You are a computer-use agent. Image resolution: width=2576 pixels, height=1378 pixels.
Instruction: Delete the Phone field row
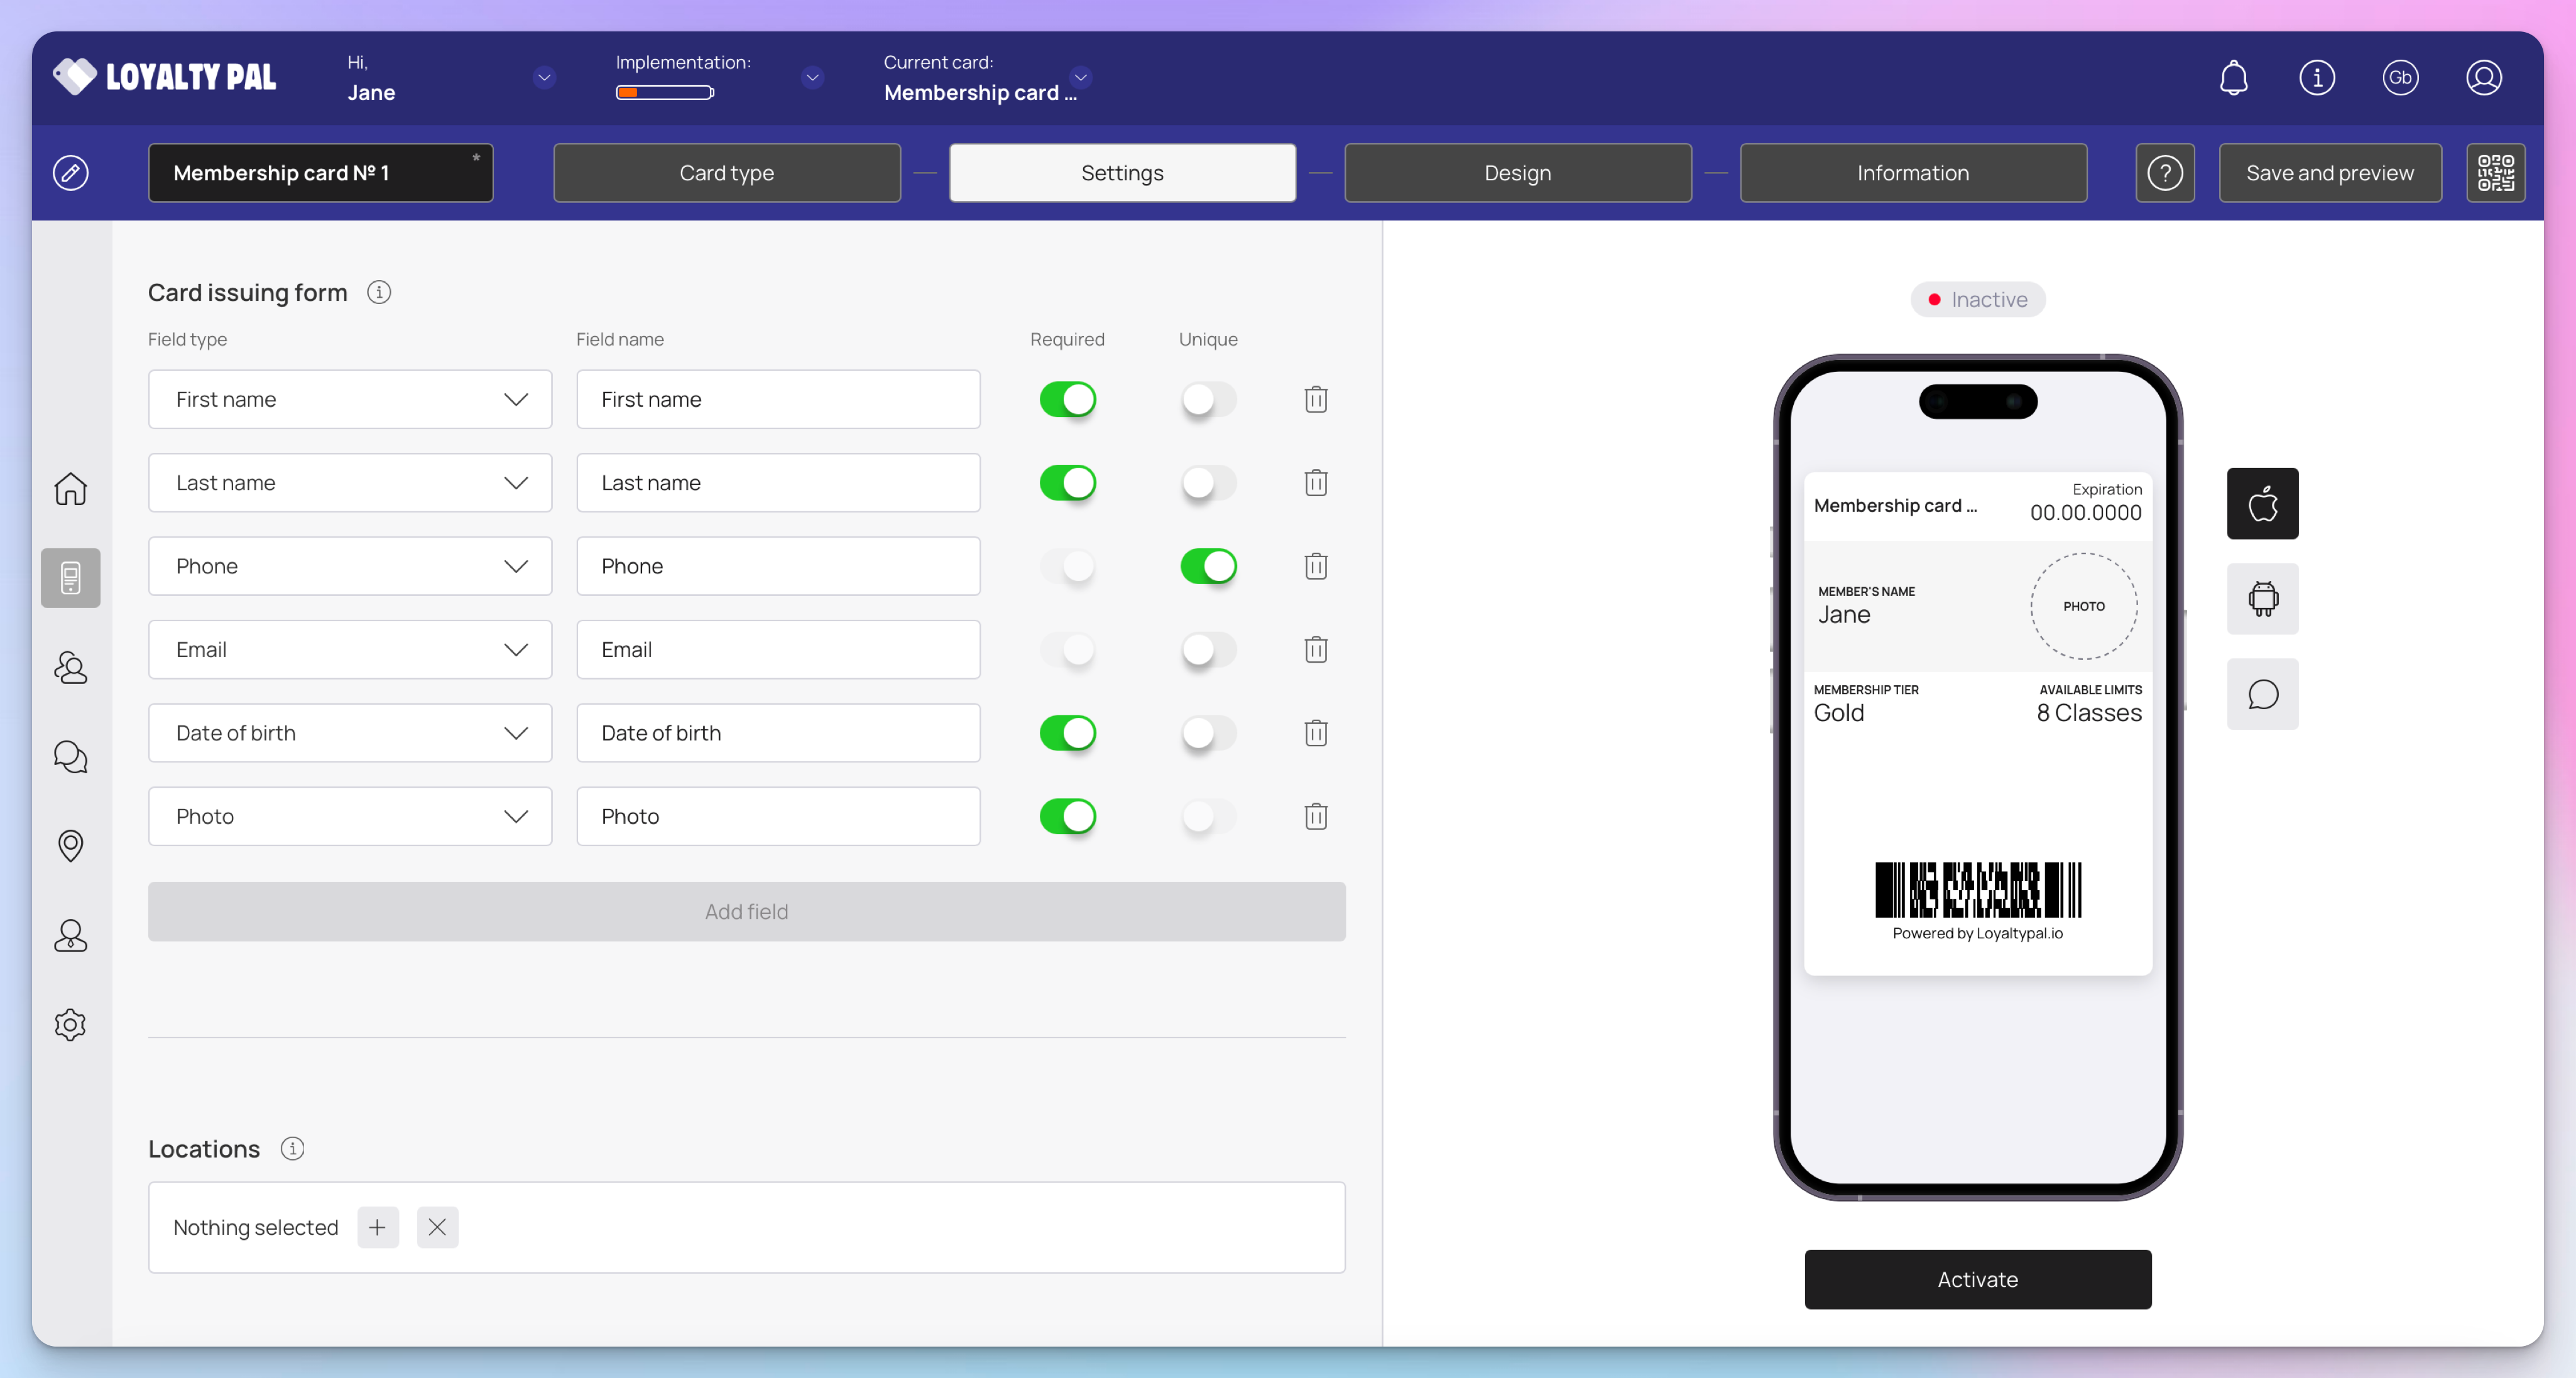(x=1315, y=566)
